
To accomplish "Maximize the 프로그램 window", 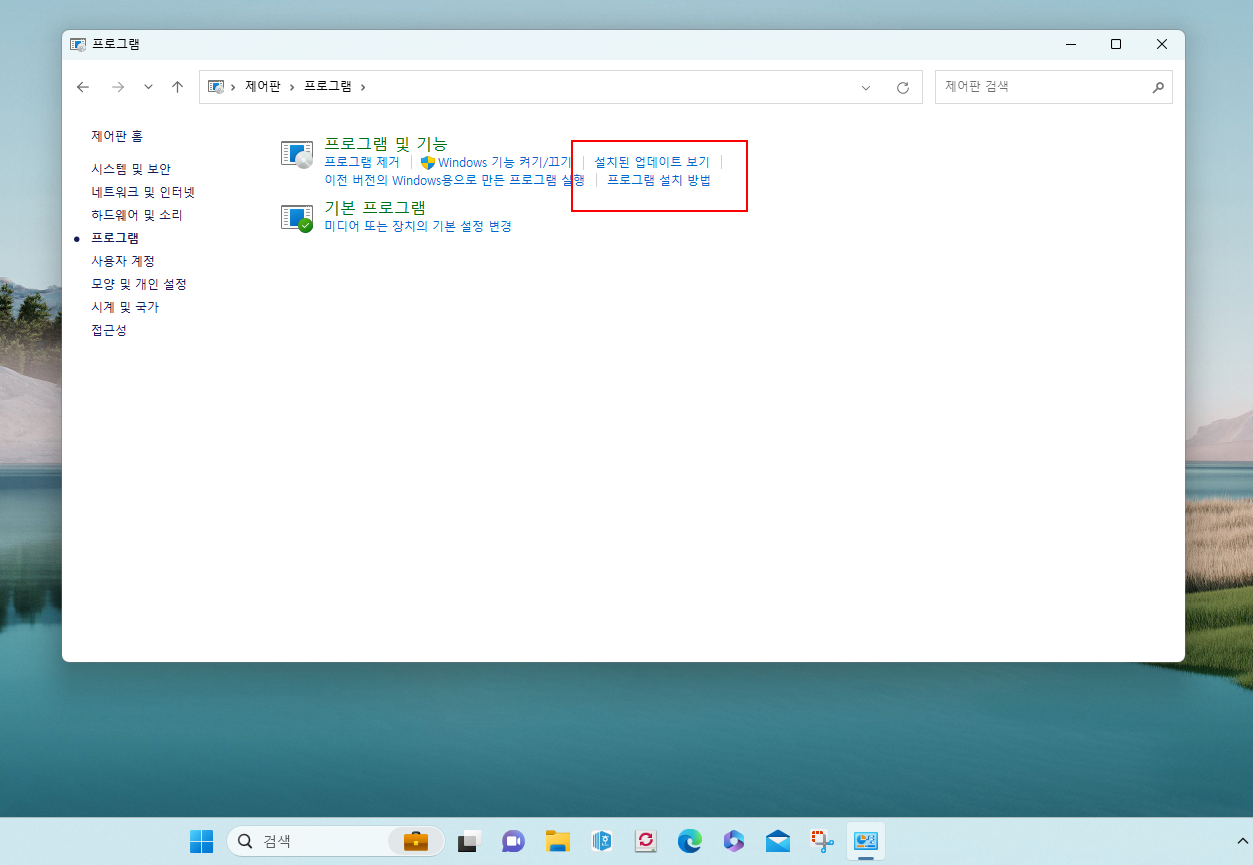I will click(x=1116, y=44).
